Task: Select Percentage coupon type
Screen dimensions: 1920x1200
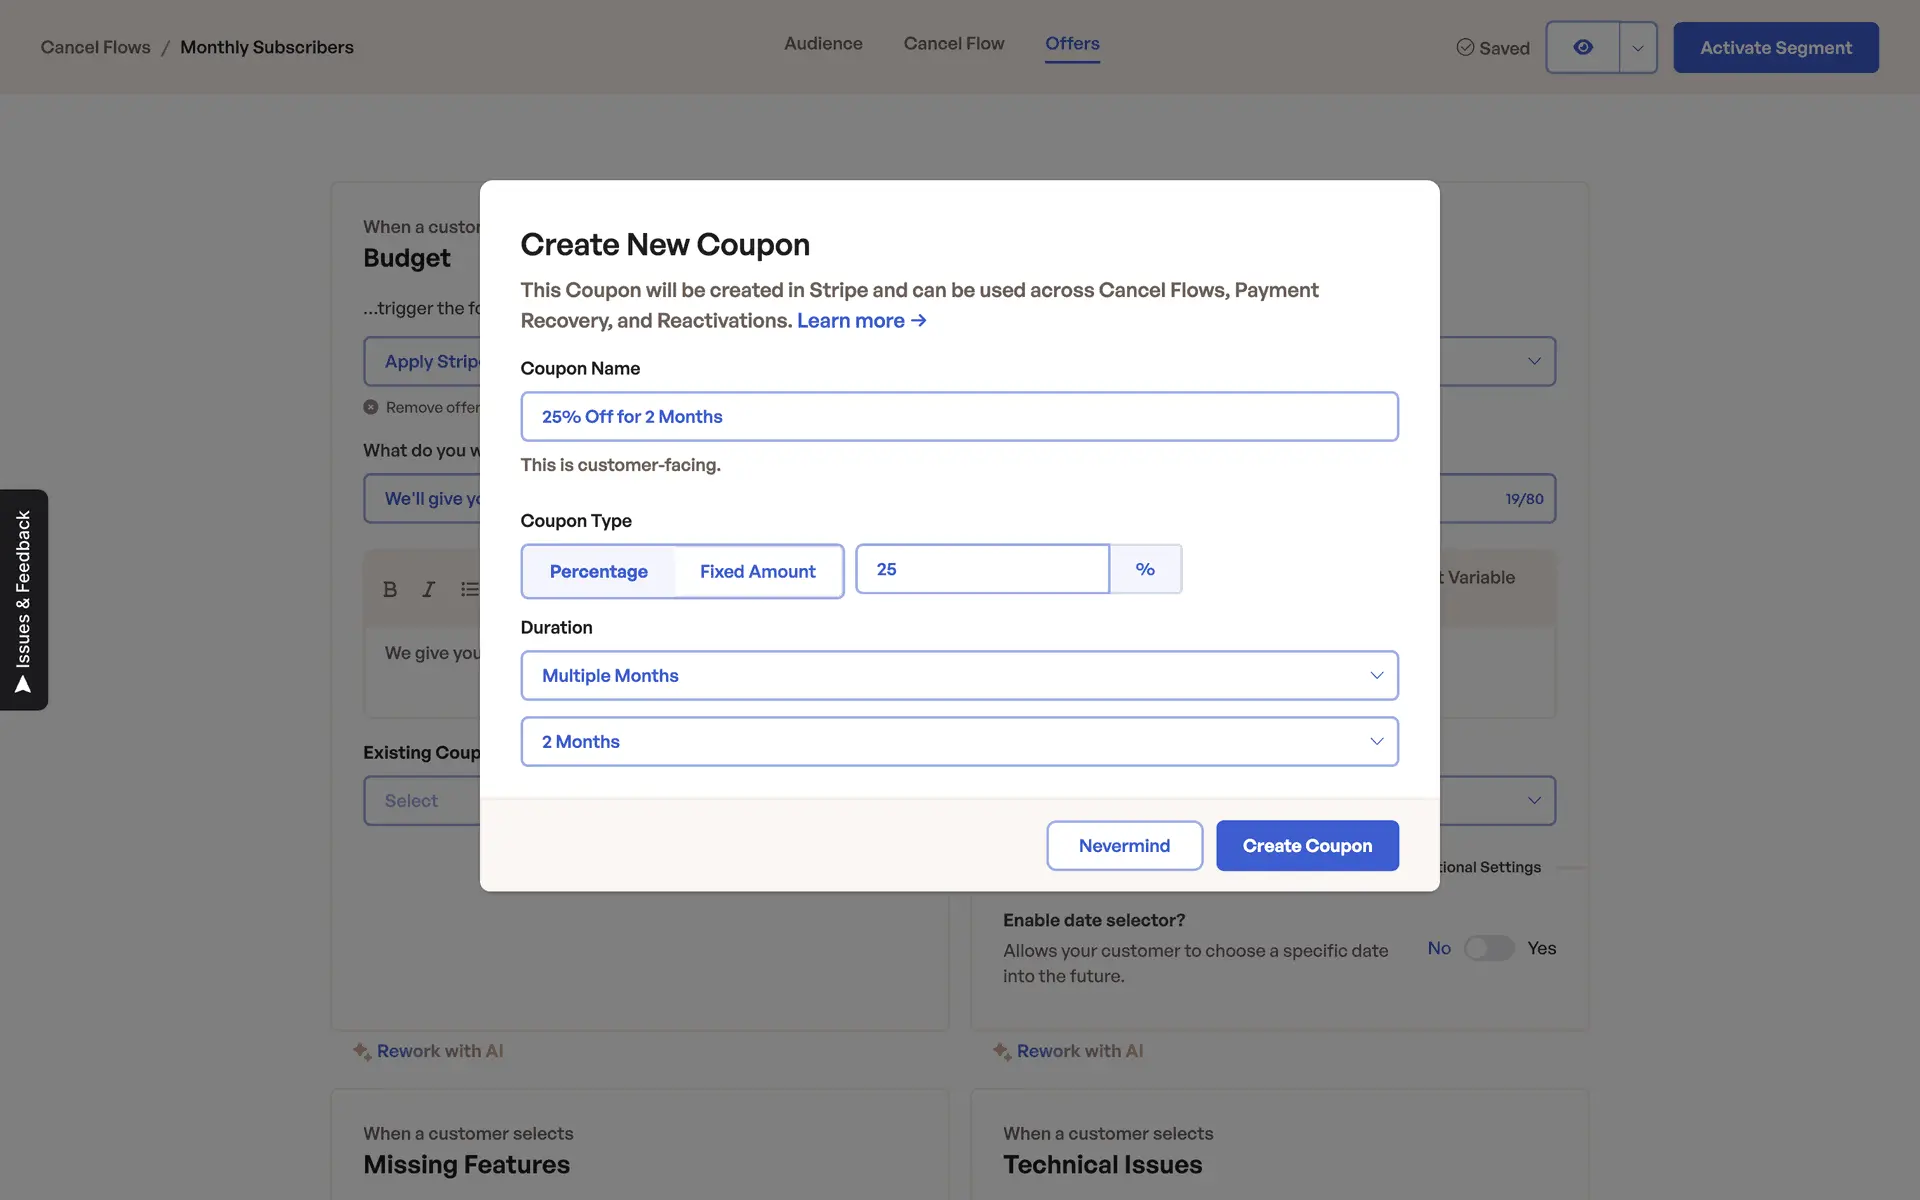Action: tap(598, 571)
